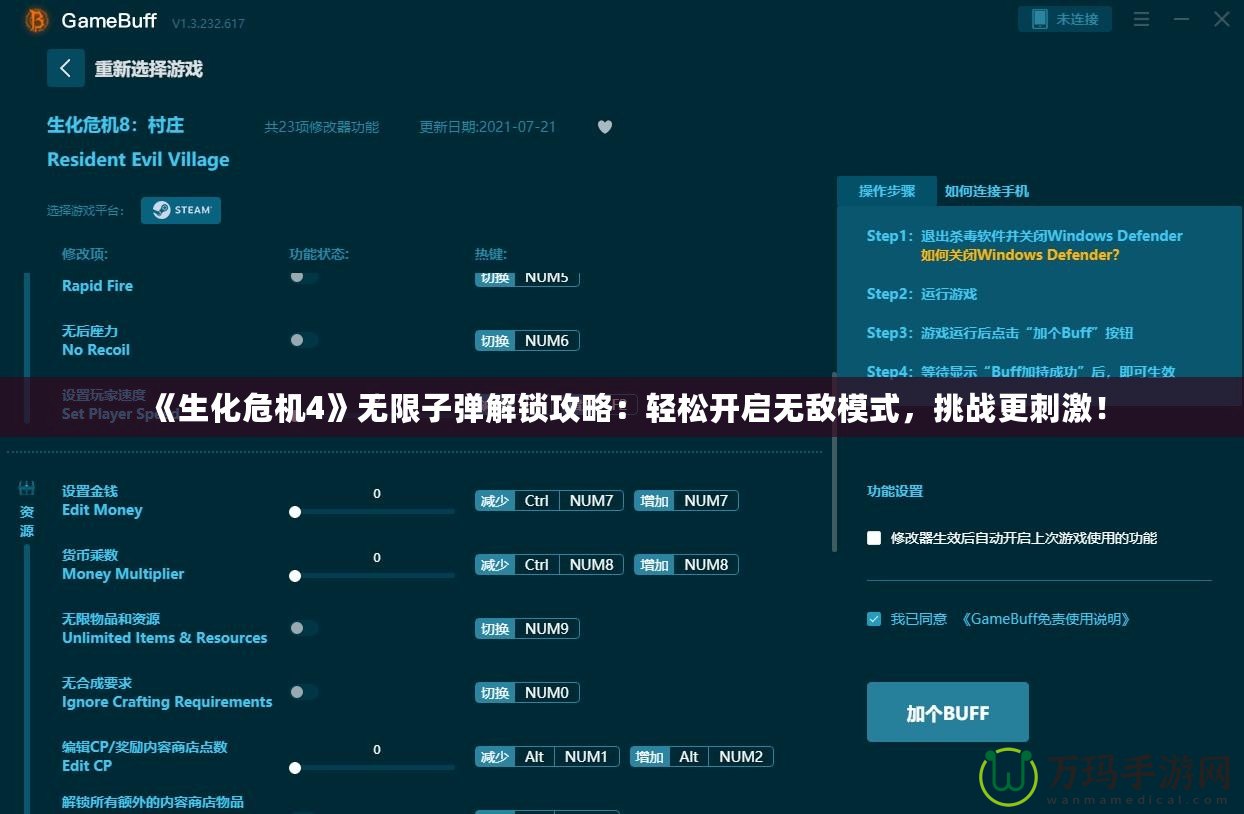
Task: Click the 共23项修改器功能 text
Action: 322,127
